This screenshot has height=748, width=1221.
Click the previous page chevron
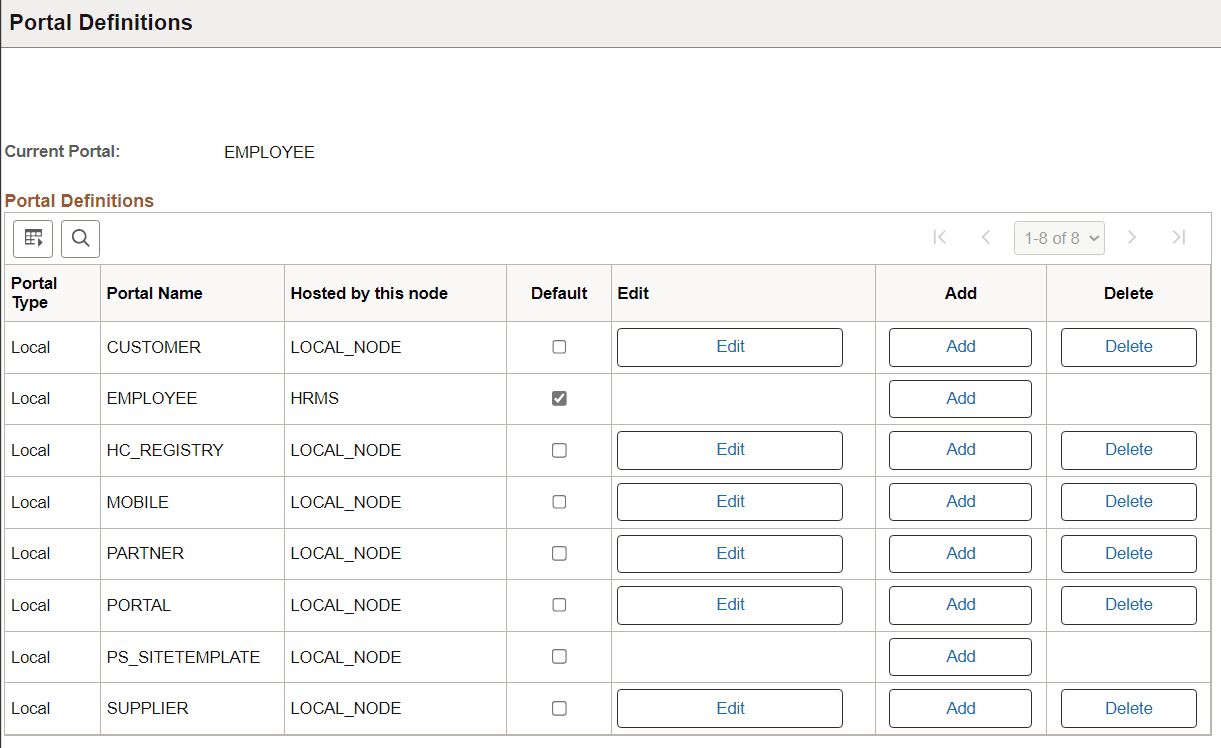pos(986,237)
